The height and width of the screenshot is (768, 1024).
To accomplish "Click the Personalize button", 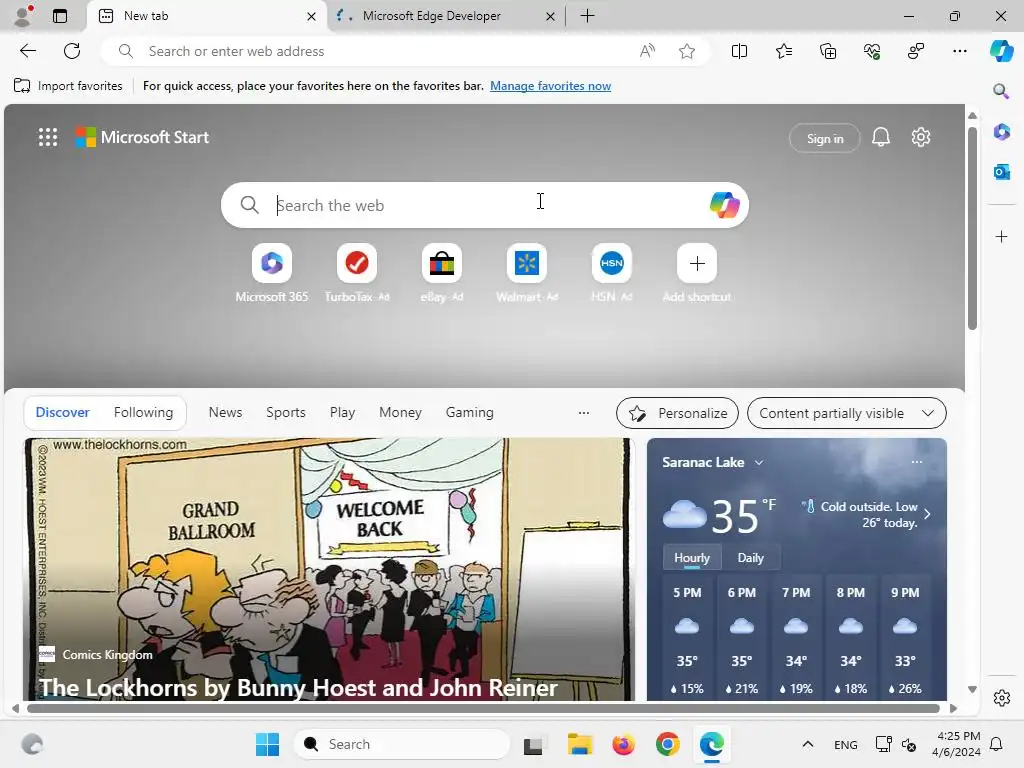I will coord(677,413).
